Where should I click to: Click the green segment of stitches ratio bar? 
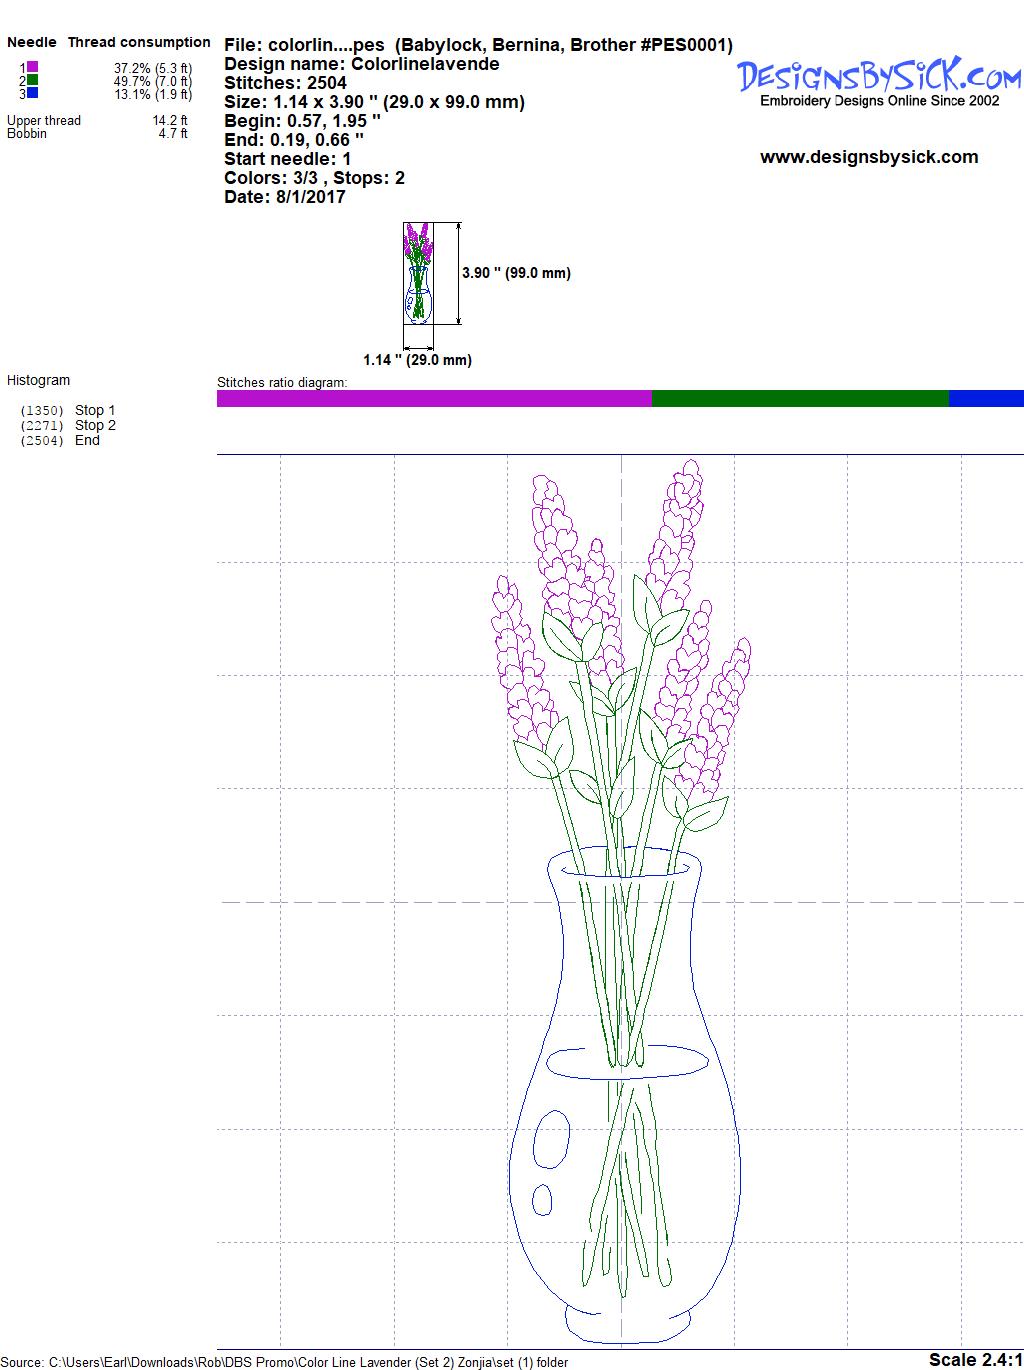pyautogui.click(x=799, y=399)
